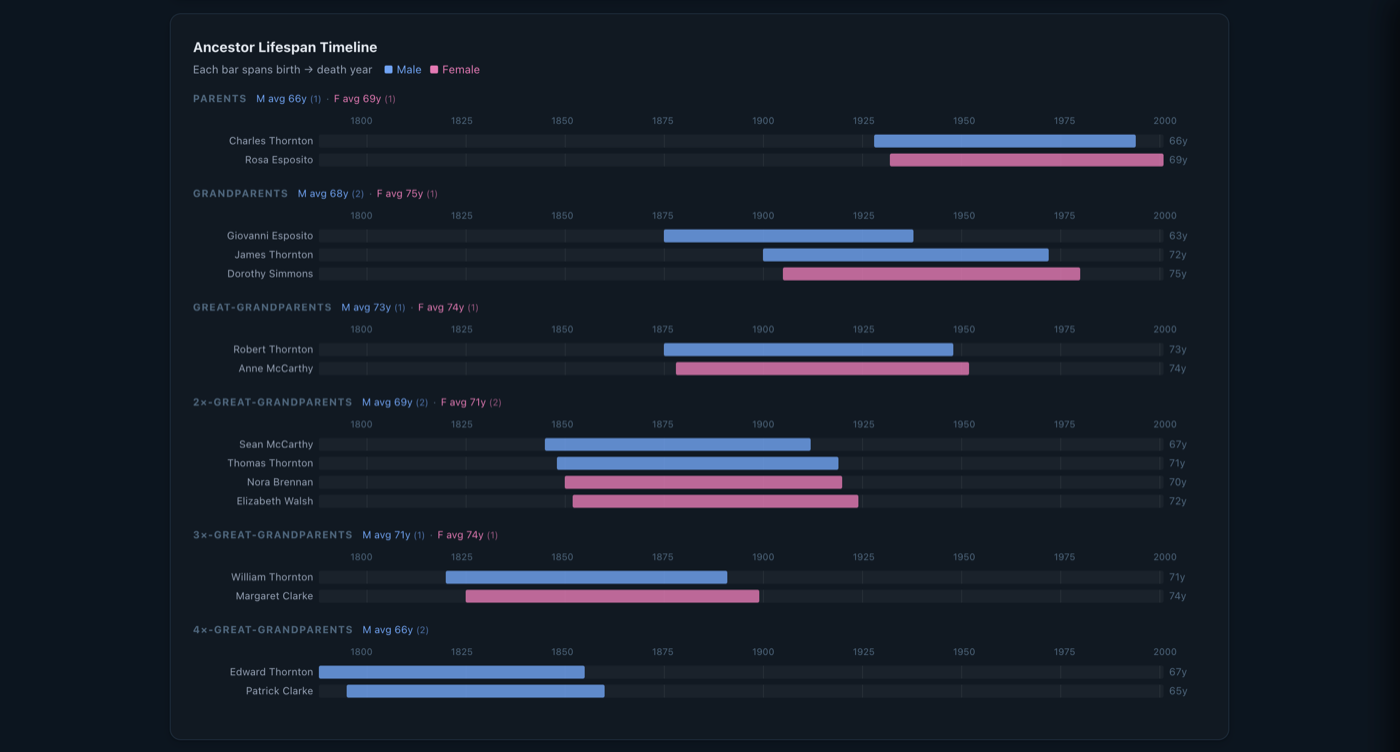Click 'F avg 74y' in 3×-Great-Grandparents header

pyautogui.click(x=460, y=536)
